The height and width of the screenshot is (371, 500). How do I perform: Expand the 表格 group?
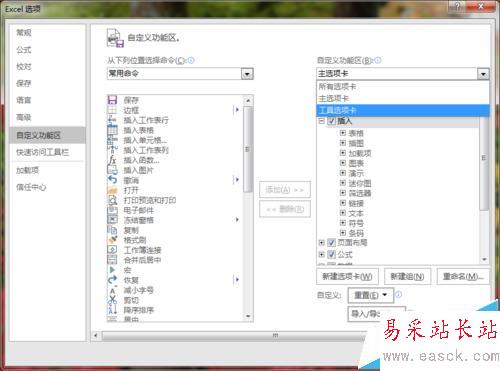343,133
